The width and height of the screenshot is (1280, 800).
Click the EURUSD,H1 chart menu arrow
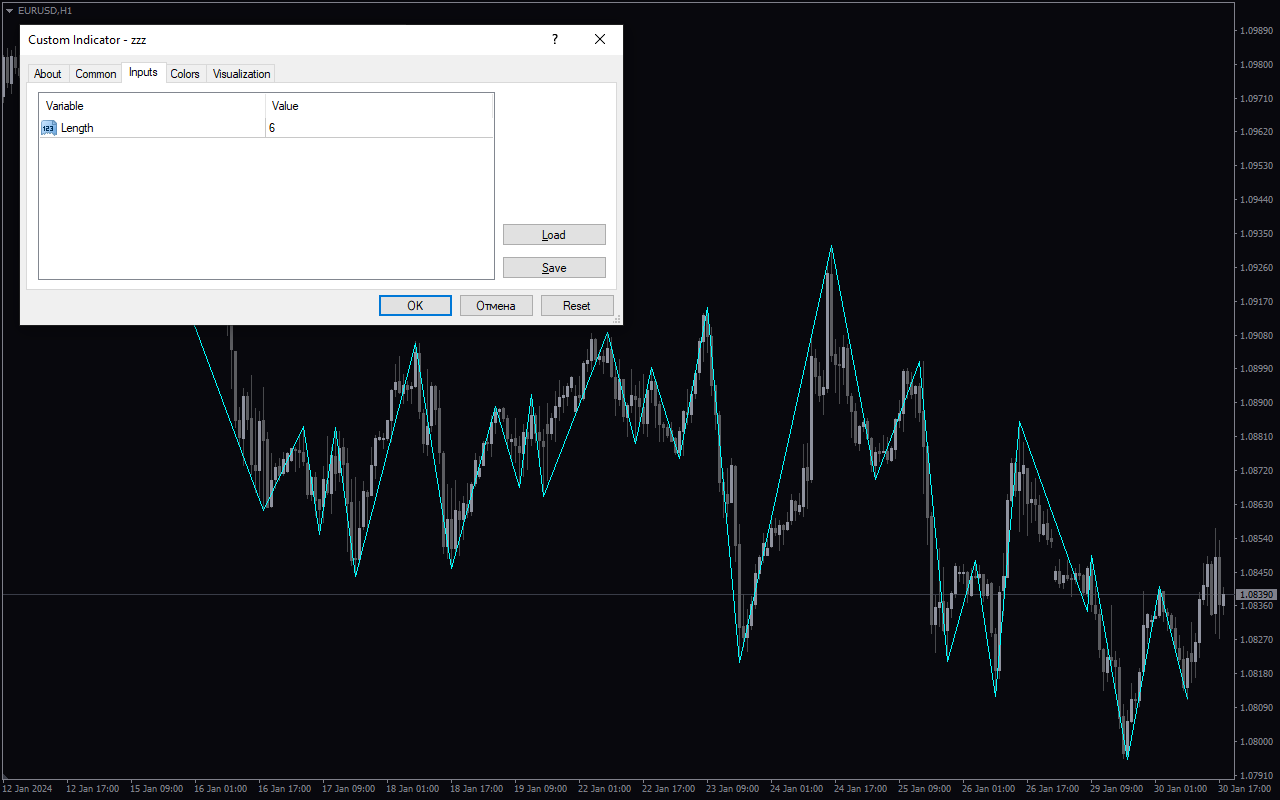[9, 10]
